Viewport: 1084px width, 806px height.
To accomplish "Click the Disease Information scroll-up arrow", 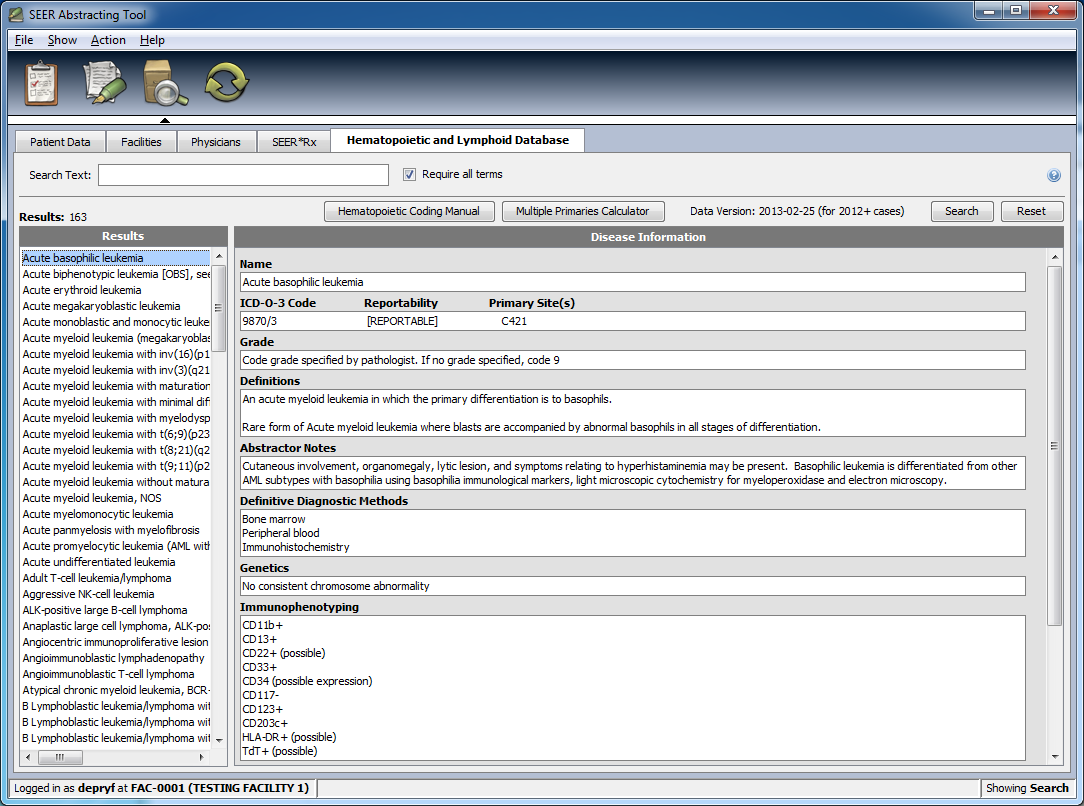I will pos(1054,257).
